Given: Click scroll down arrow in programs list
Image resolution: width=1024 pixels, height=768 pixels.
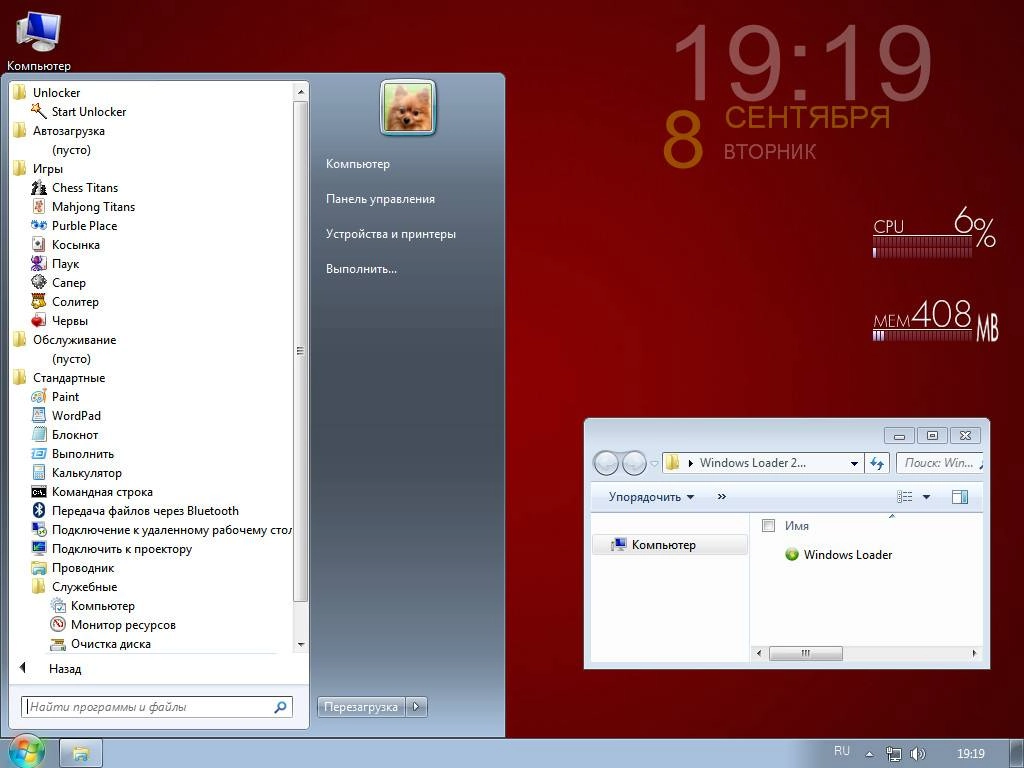Looking at the screenshot, I should [300, 645].
